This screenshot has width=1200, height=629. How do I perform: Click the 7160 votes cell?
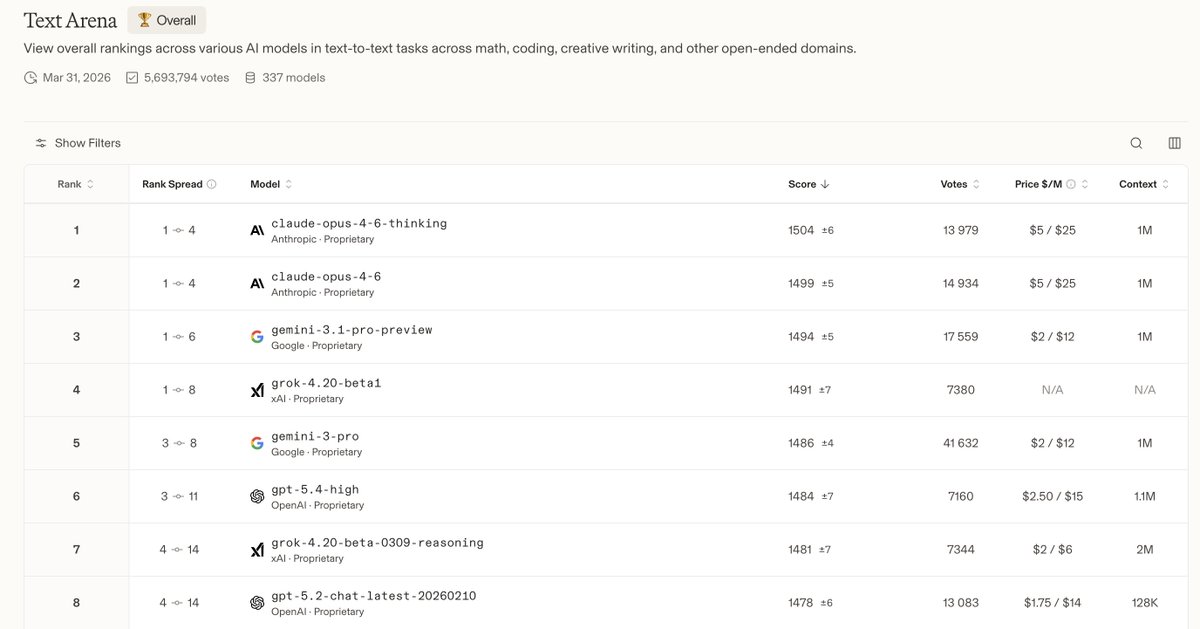coord(961,496)
